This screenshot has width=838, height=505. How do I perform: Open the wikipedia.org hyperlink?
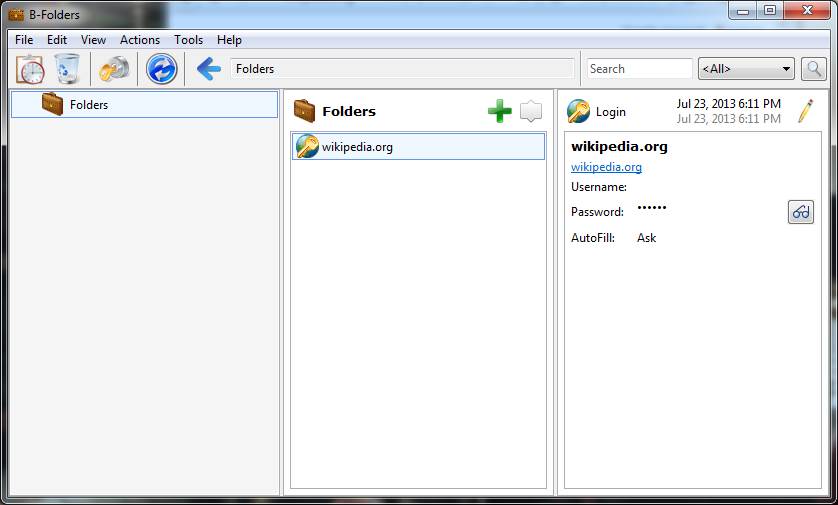click(x=606, y=167)
